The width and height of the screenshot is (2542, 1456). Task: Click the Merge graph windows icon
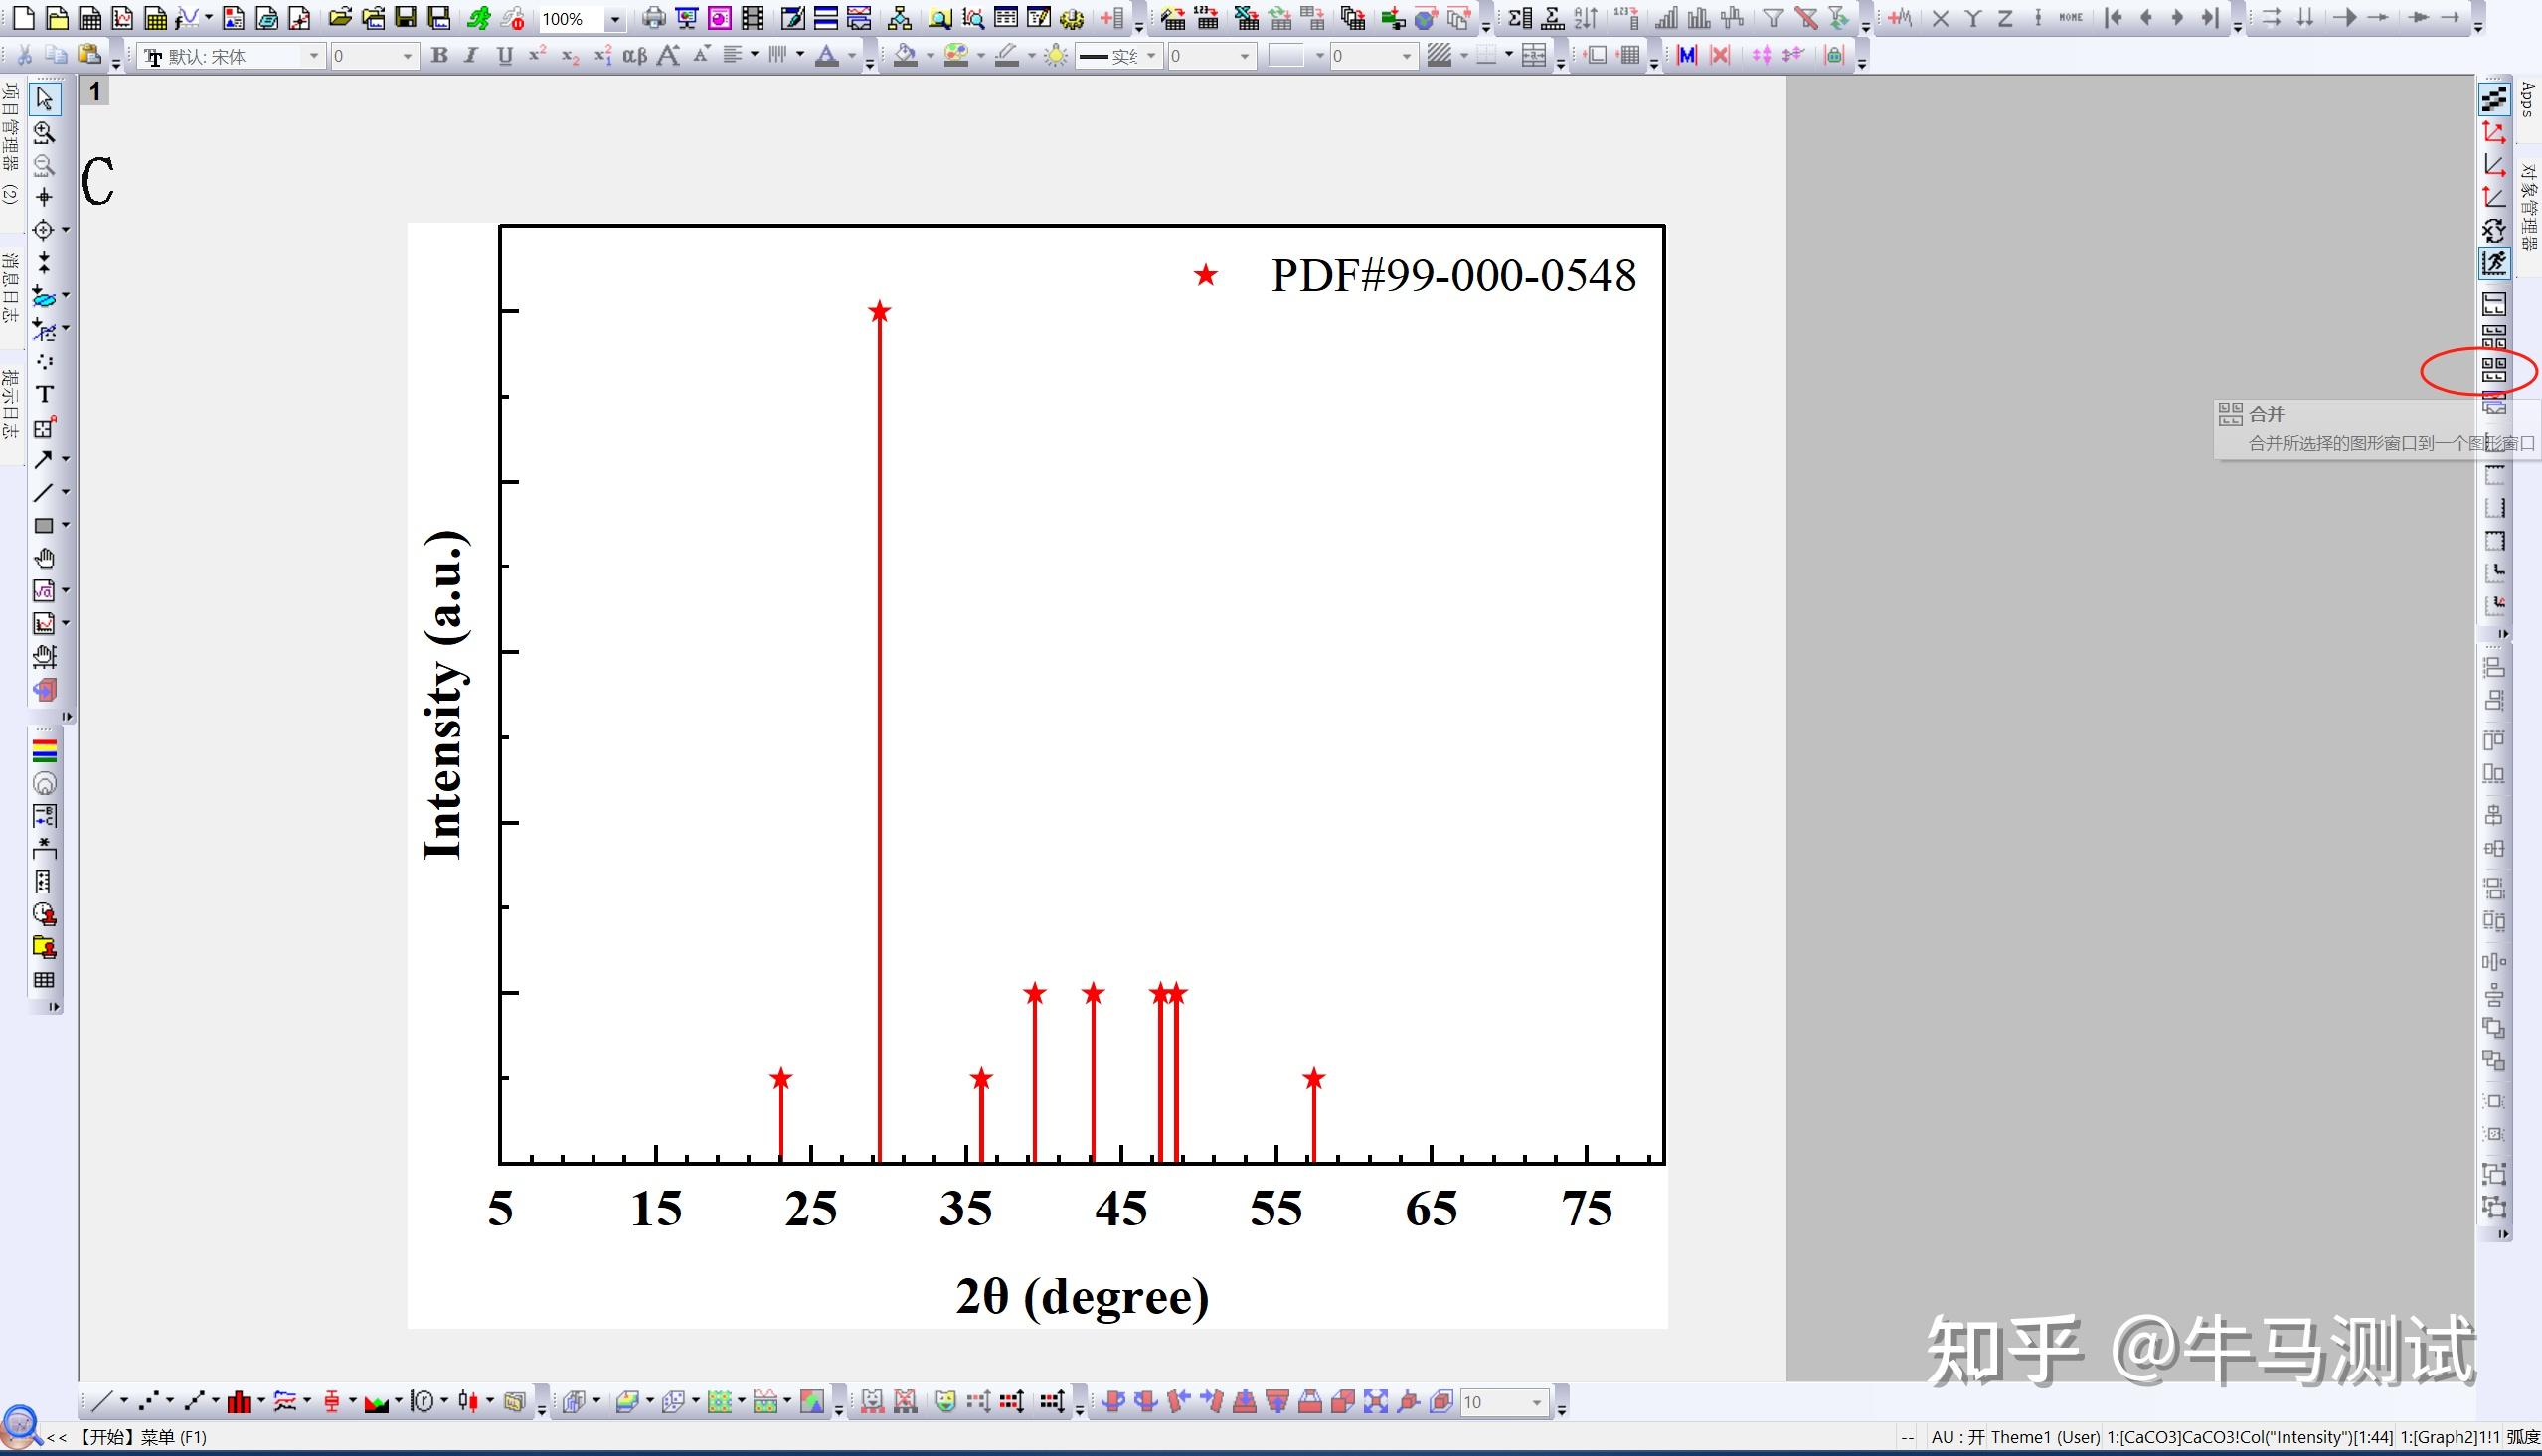[2494, 370]
